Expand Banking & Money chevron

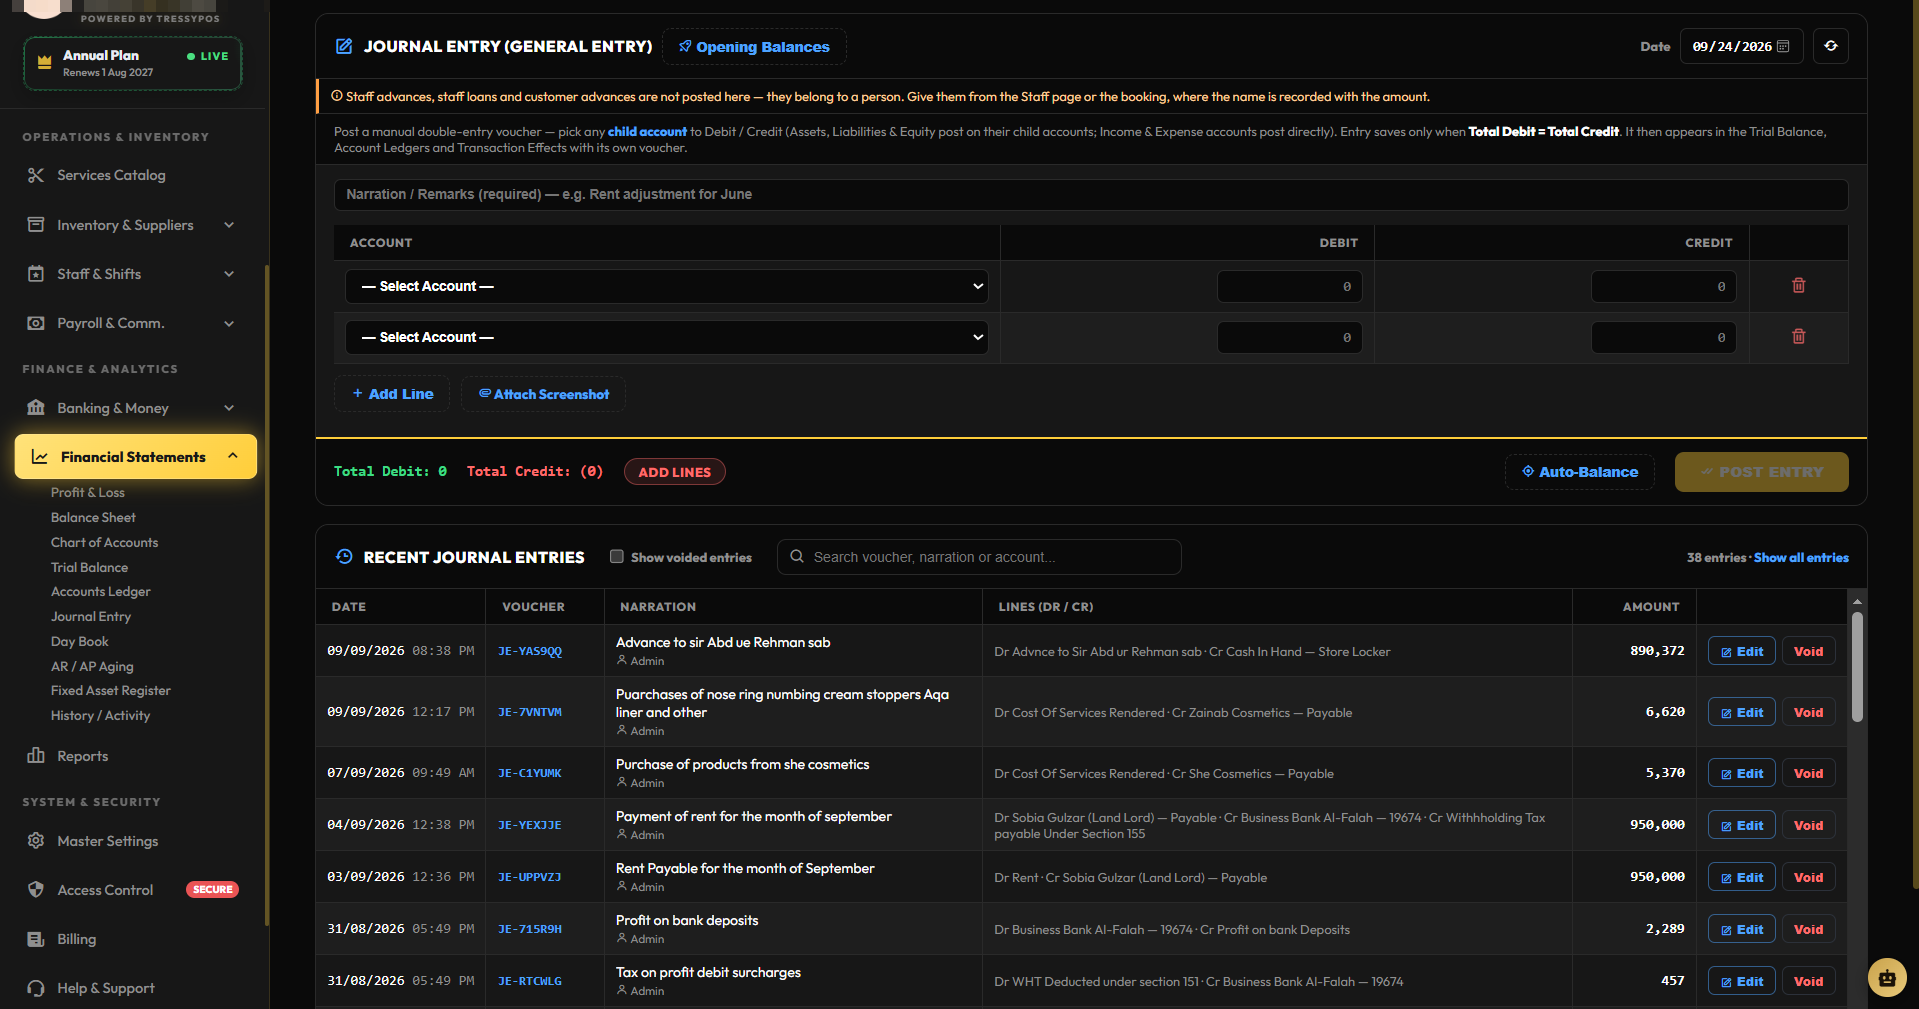point(229,408)
